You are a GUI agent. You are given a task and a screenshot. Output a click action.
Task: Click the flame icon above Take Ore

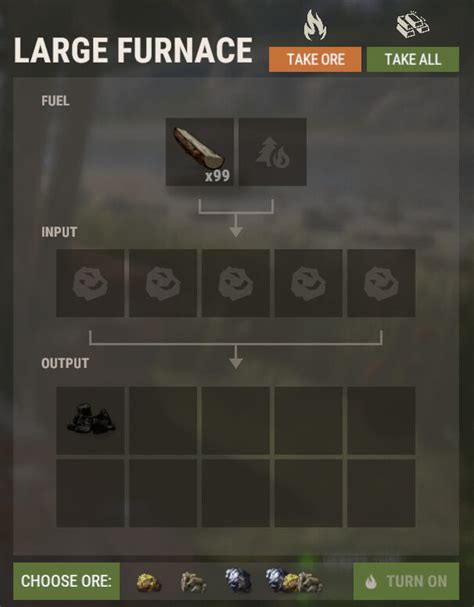click(x=315, y=26)
